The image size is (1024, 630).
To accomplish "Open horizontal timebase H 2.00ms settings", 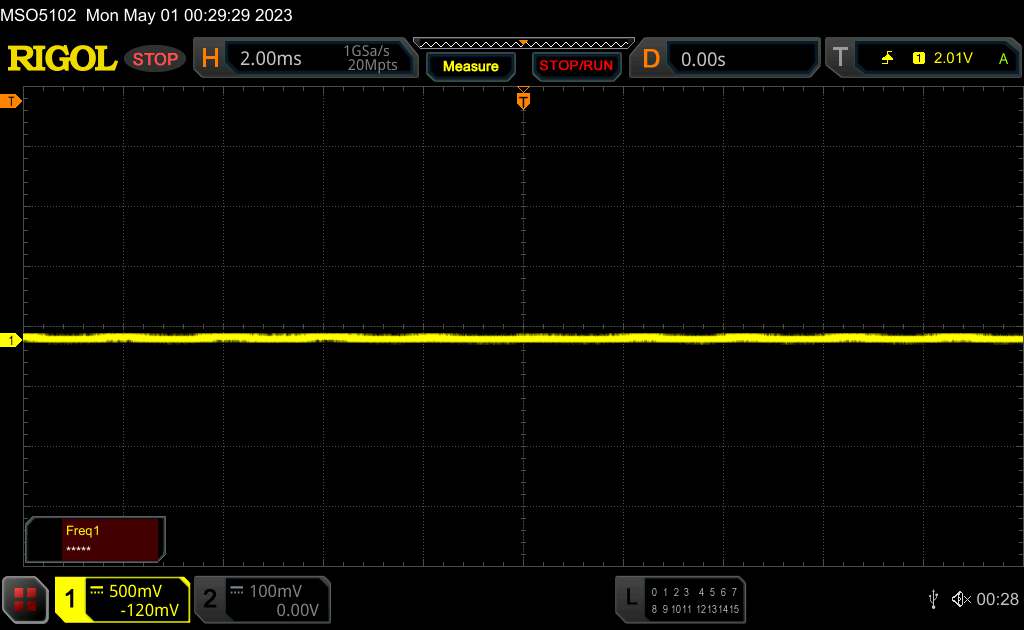I will point(305,58).
